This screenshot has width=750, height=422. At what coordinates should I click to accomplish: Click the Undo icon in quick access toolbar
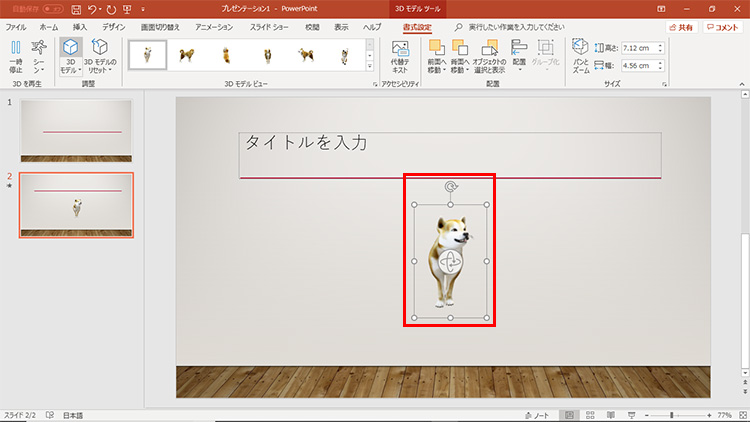[93, 8]
